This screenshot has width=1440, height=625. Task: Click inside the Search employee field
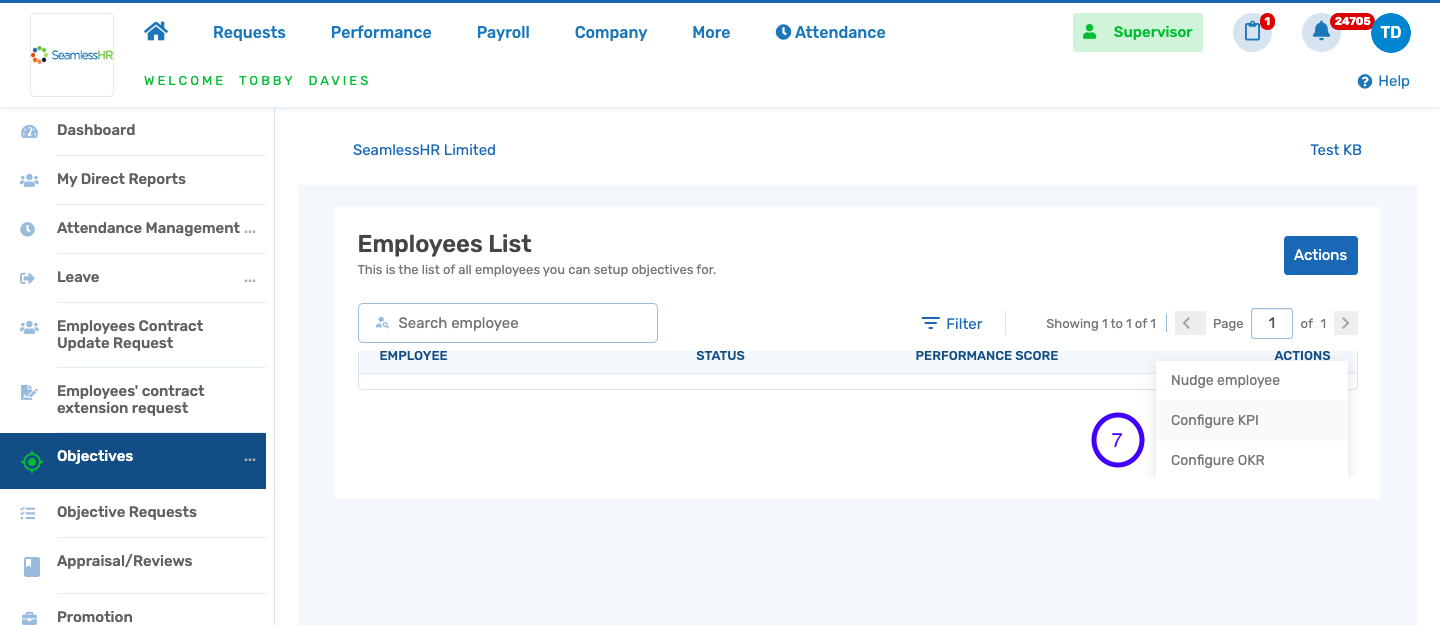point(507,322)
